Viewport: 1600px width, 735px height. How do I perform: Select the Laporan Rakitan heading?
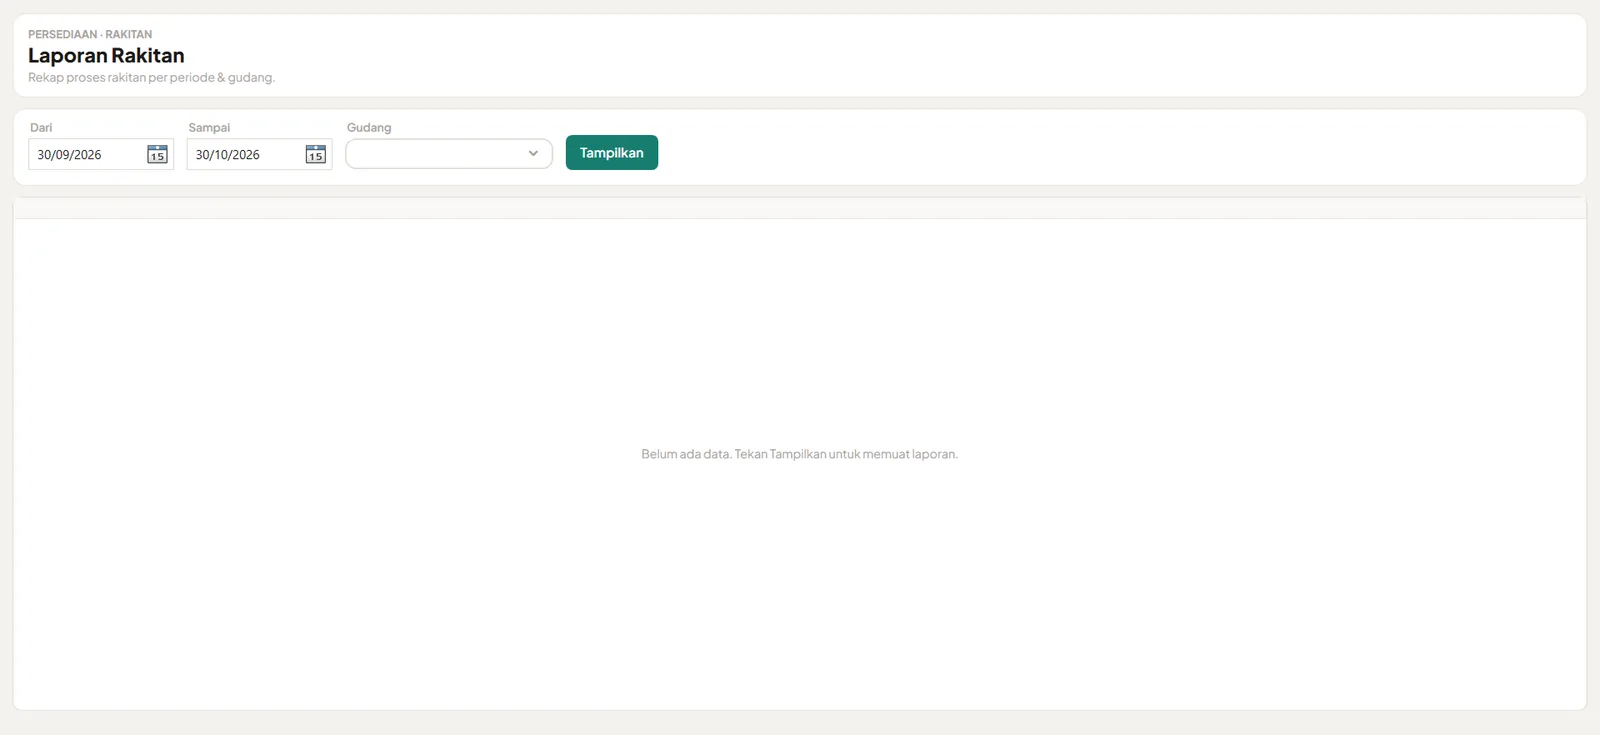106,56
